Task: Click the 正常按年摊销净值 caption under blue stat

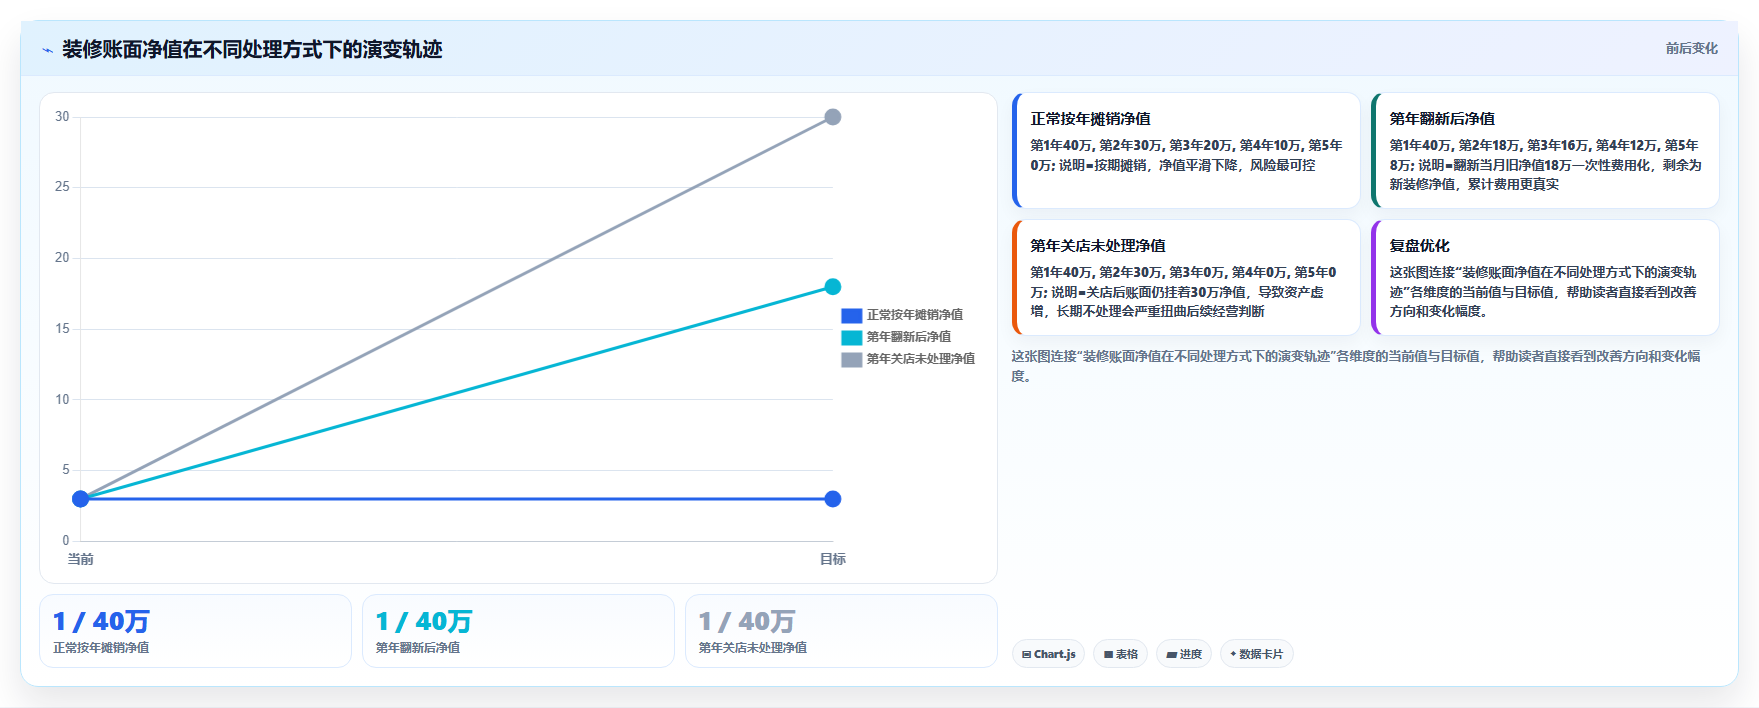Action: (x=101, y=648)
